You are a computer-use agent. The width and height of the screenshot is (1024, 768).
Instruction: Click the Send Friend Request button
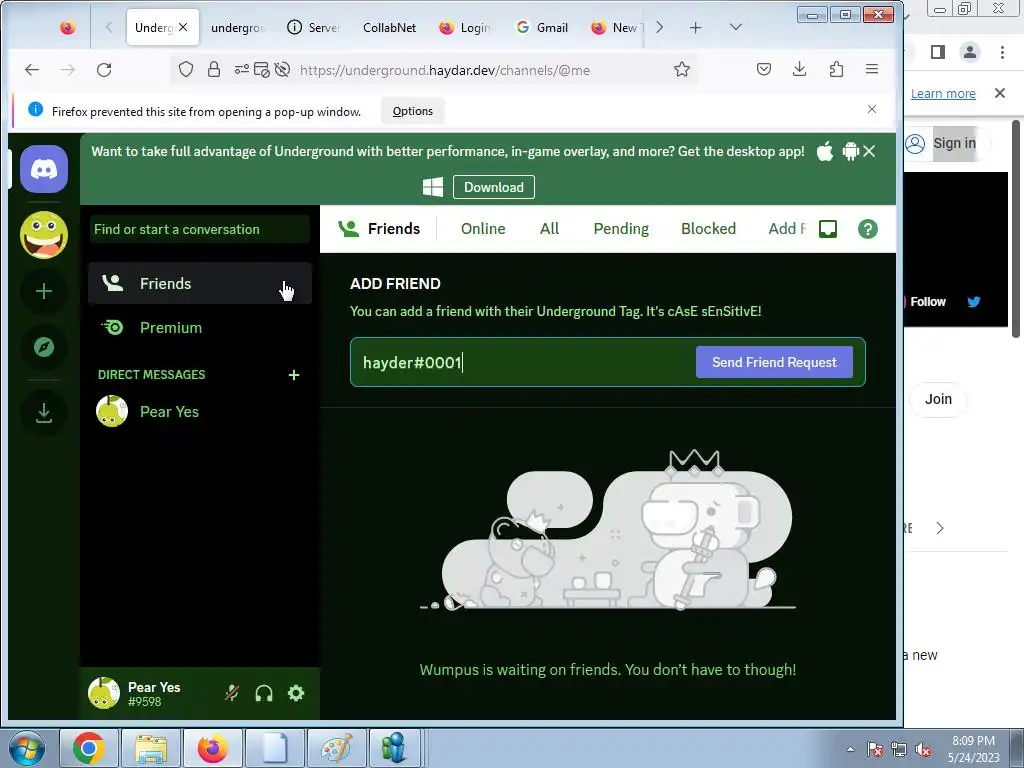click(774, 362)
